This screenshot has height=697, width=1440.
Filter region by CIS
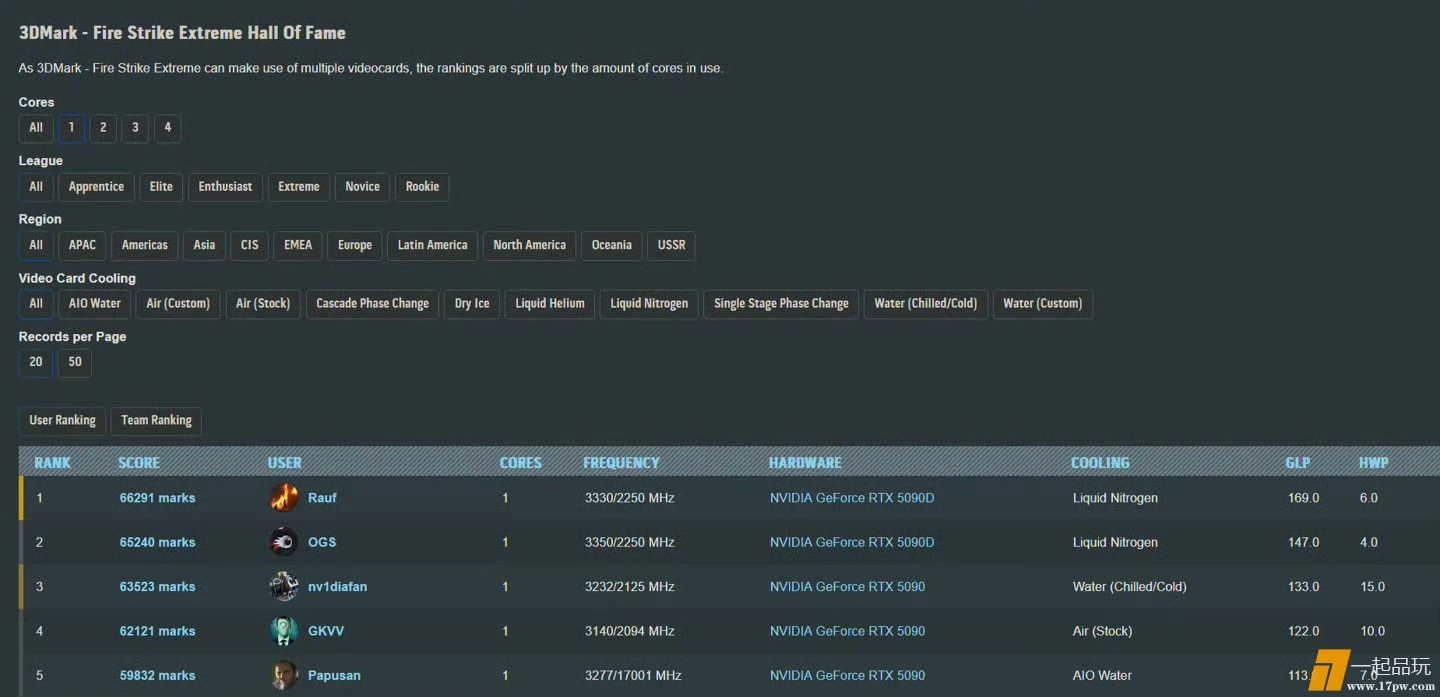249,245
